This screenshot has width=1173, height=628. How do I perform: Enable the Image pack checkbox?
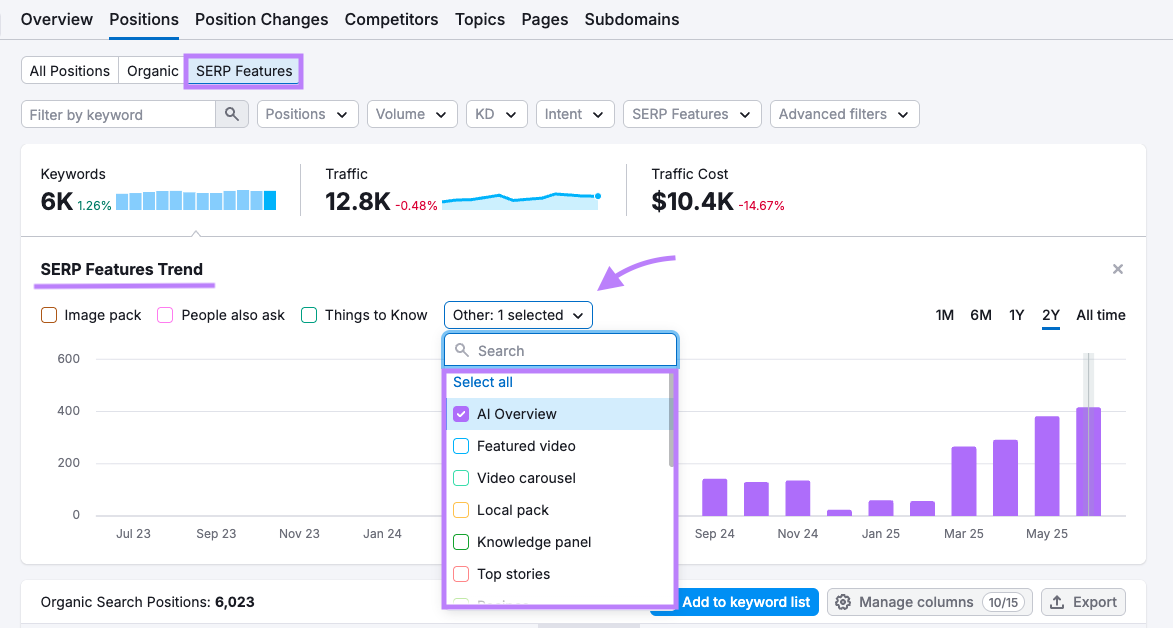point(48,314)
